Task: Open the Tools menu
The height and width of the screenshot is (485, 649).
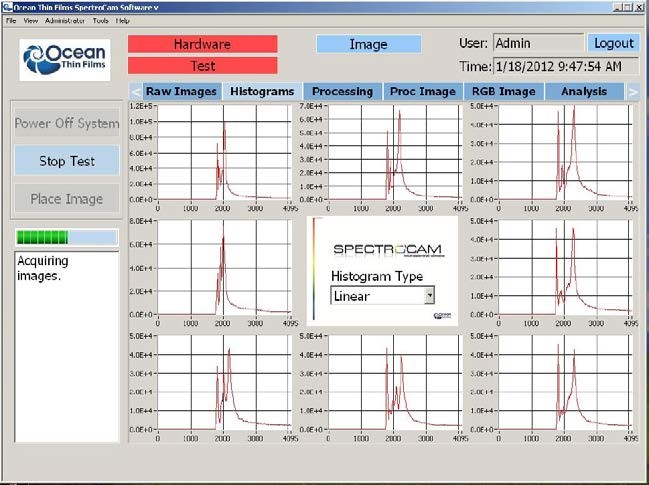Action: [100, 20]
